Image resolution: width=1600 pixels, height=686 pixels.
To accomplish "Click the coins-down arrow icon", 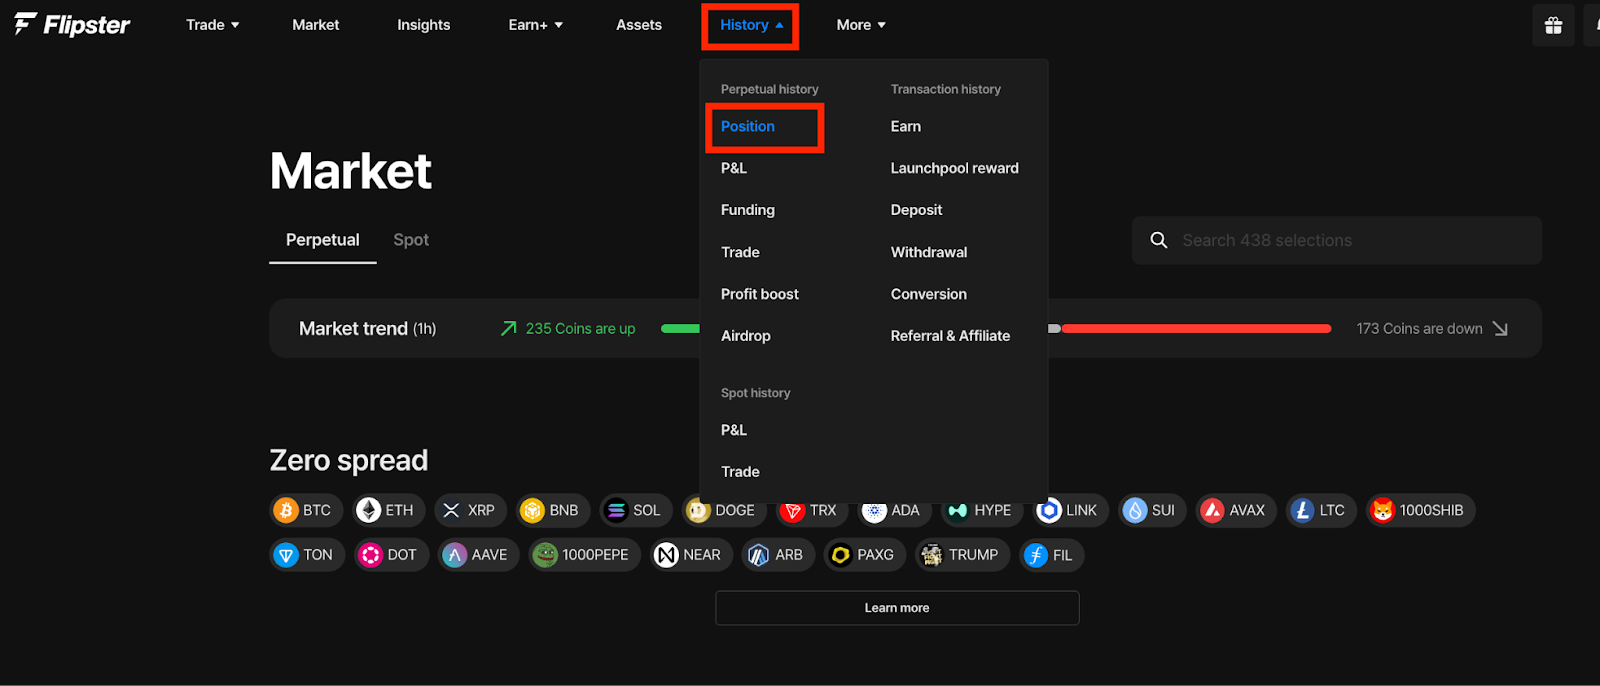I will tap(1500, 329).
